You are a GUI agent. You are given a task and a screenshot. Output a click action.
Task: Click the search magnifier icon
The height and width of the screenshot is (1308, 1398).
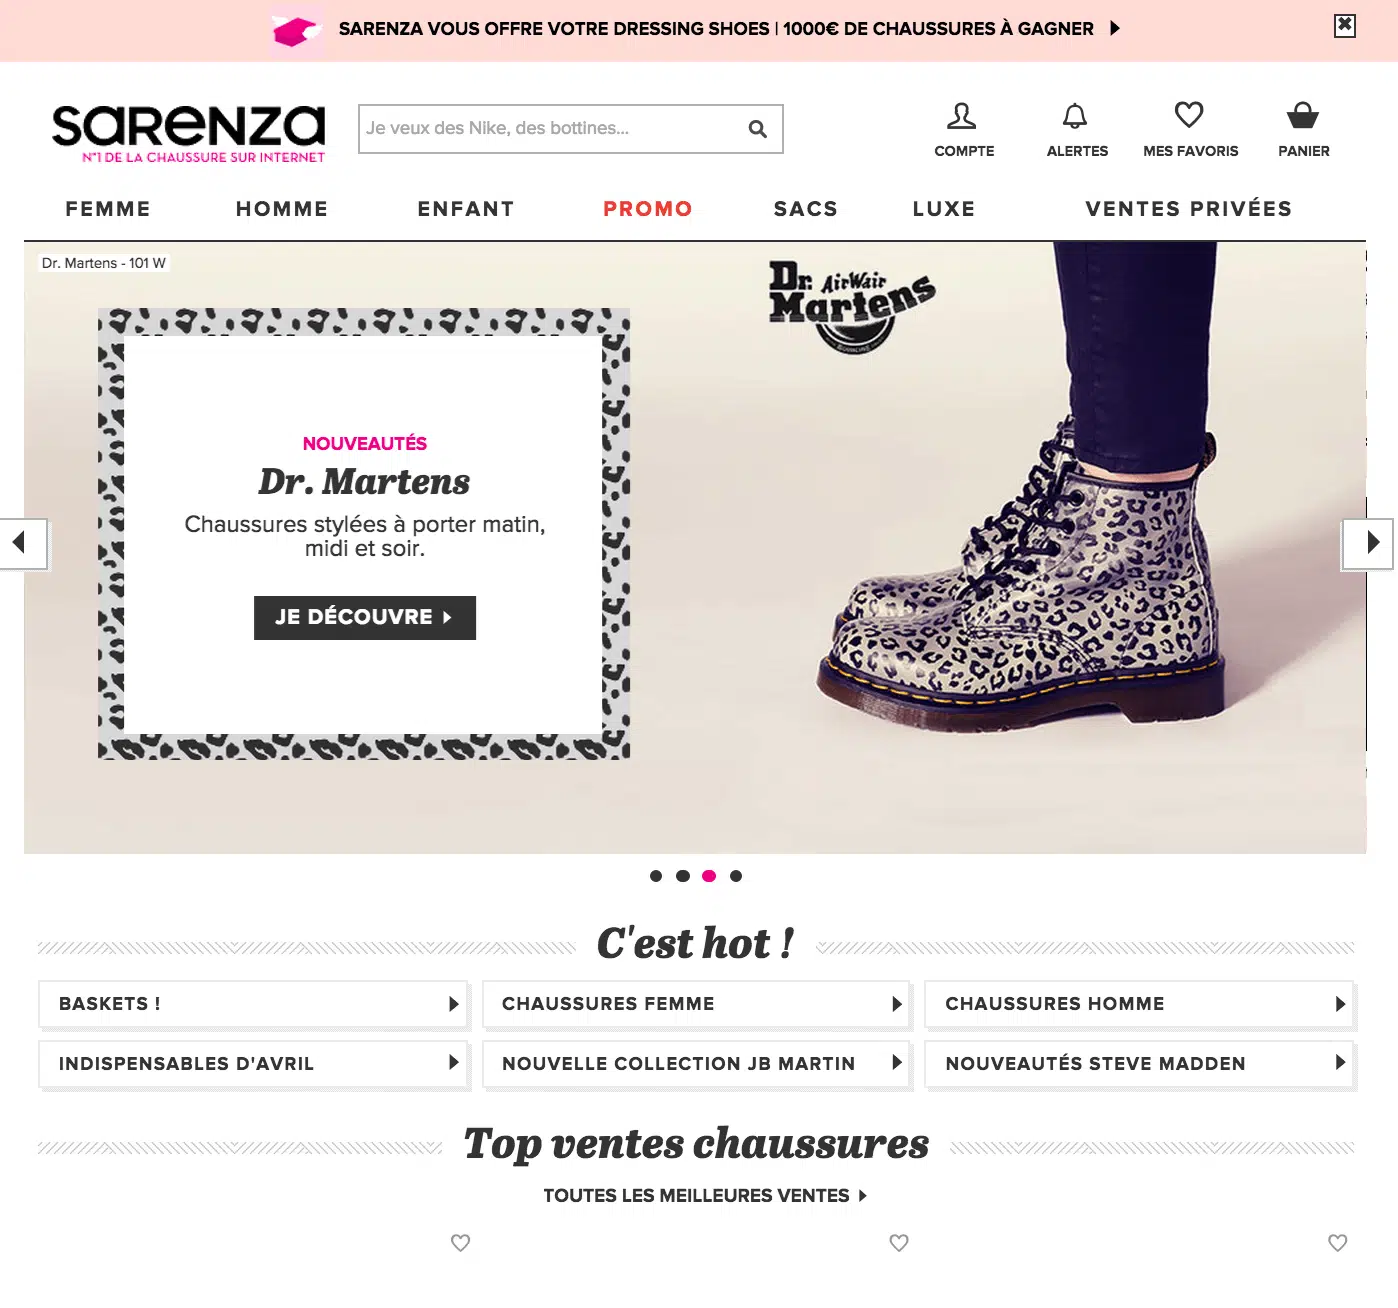pos(758,129)
